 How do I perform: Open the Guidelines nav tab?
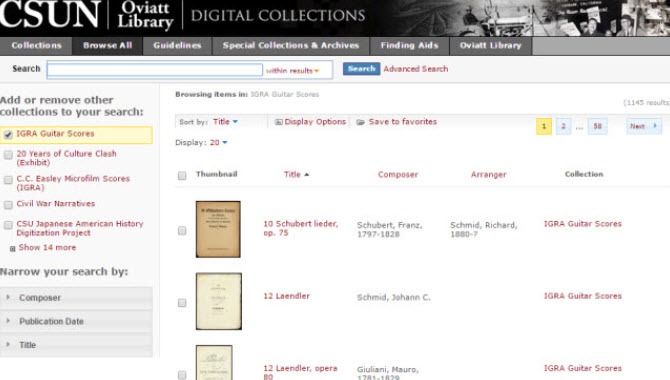click(x=177, y=46)
